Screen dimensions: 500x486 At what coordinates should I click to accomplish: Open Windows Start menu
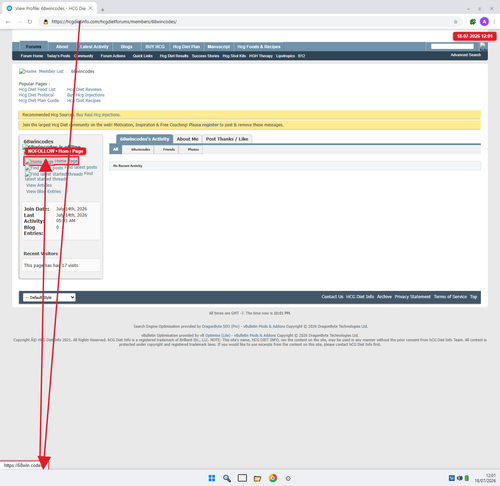[212, 478]
